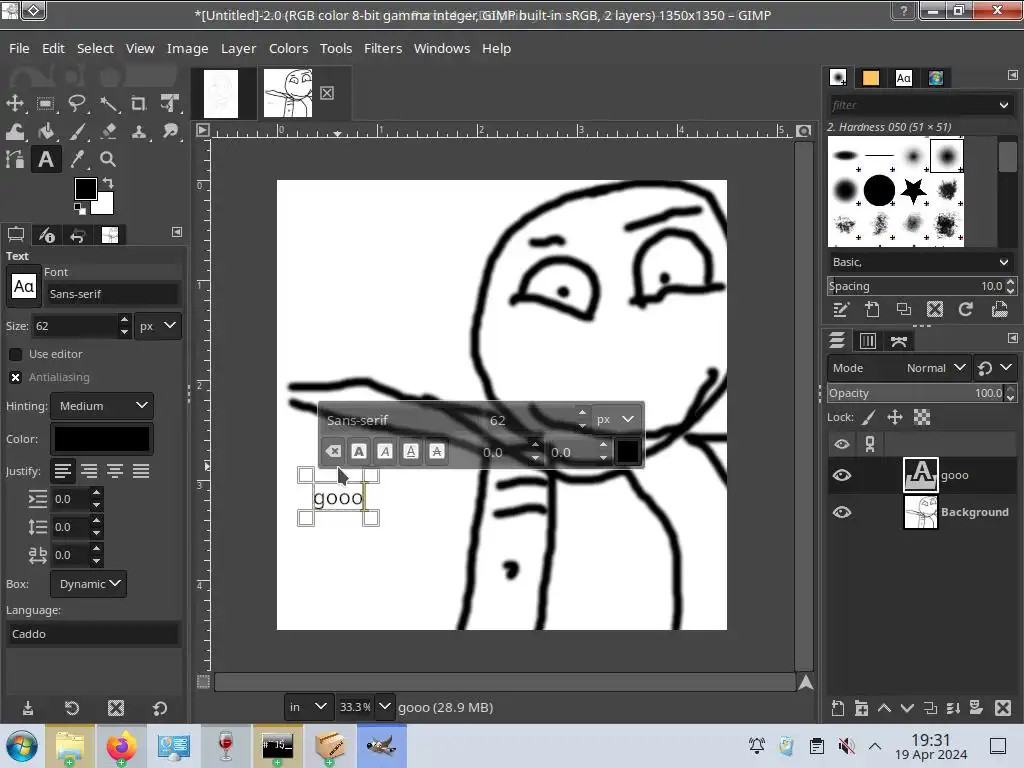Open the zoom 33.3% dropdown
1024x768 pixels.
click(x=385, y=707)
